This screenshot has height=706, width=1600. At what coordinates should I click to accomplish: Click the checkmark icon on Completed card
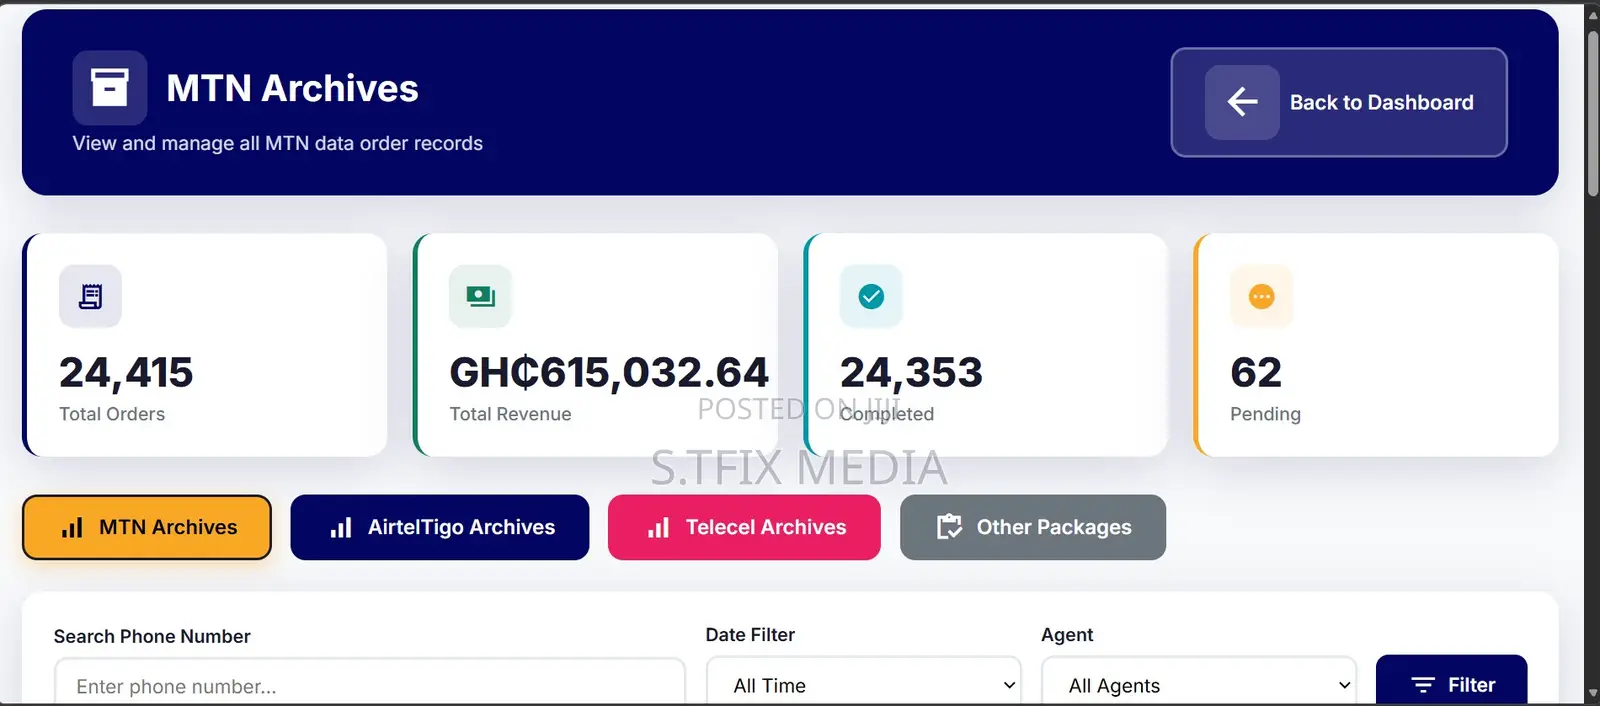coord(871,296)
